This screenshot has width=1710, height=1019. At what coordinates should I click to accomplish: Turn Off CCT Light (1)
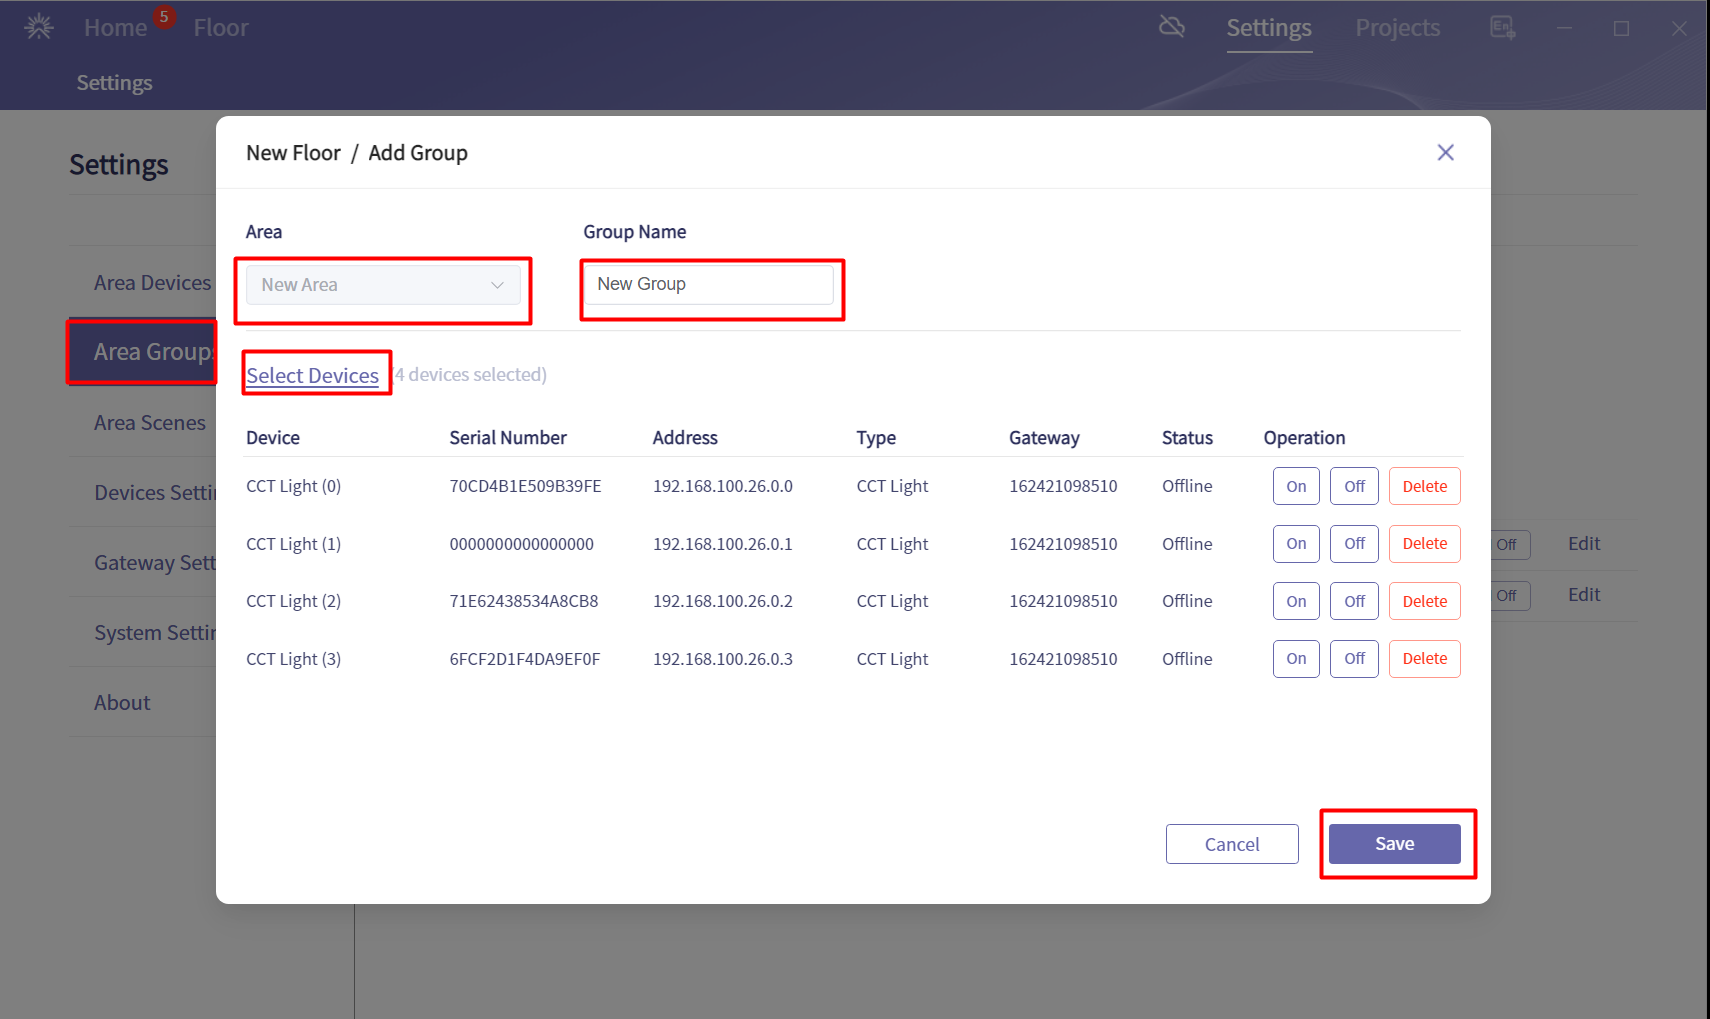tap(1354, 544)
